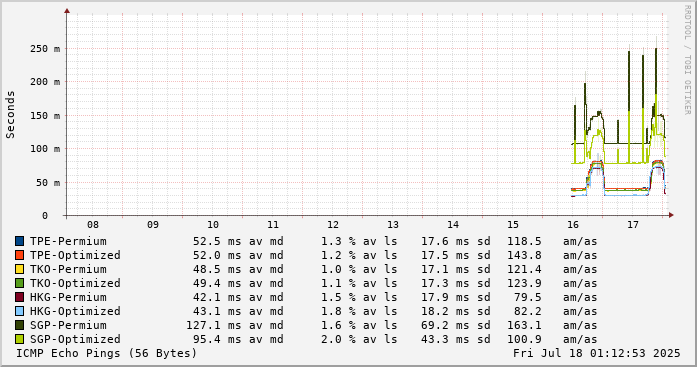Click the 17 hour mark on the x-axis
Image resolution: width=697 pixels, height=367 pixels.
coord(633,225)
